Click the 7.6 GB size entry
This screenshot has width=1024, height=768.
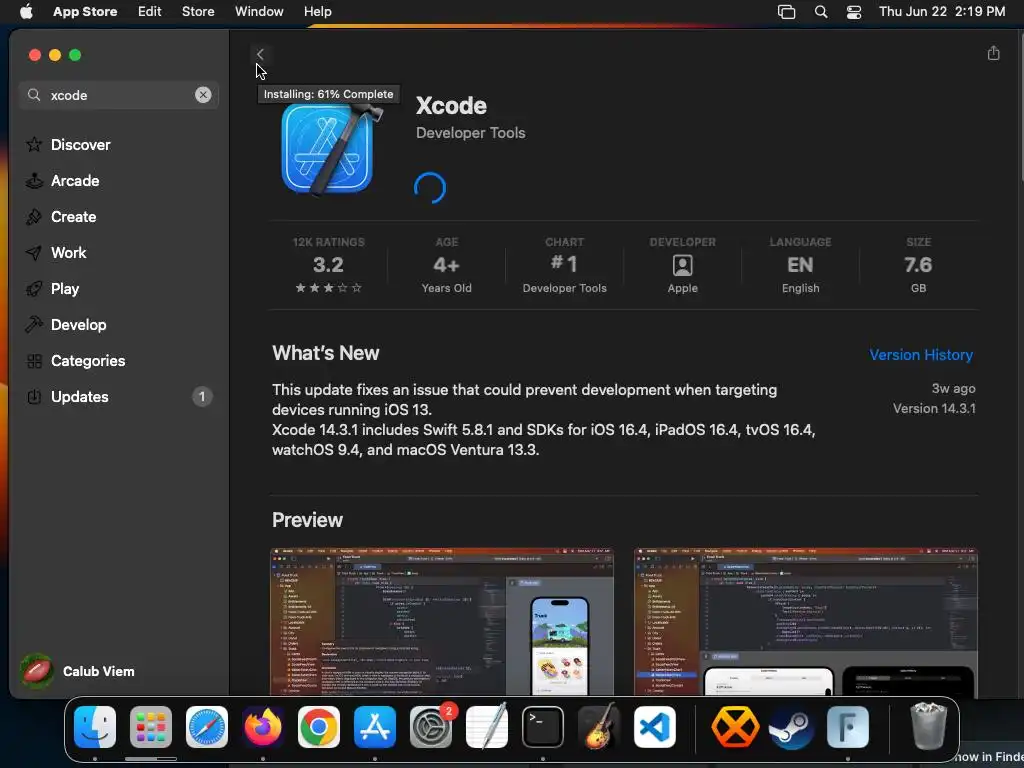918,264
